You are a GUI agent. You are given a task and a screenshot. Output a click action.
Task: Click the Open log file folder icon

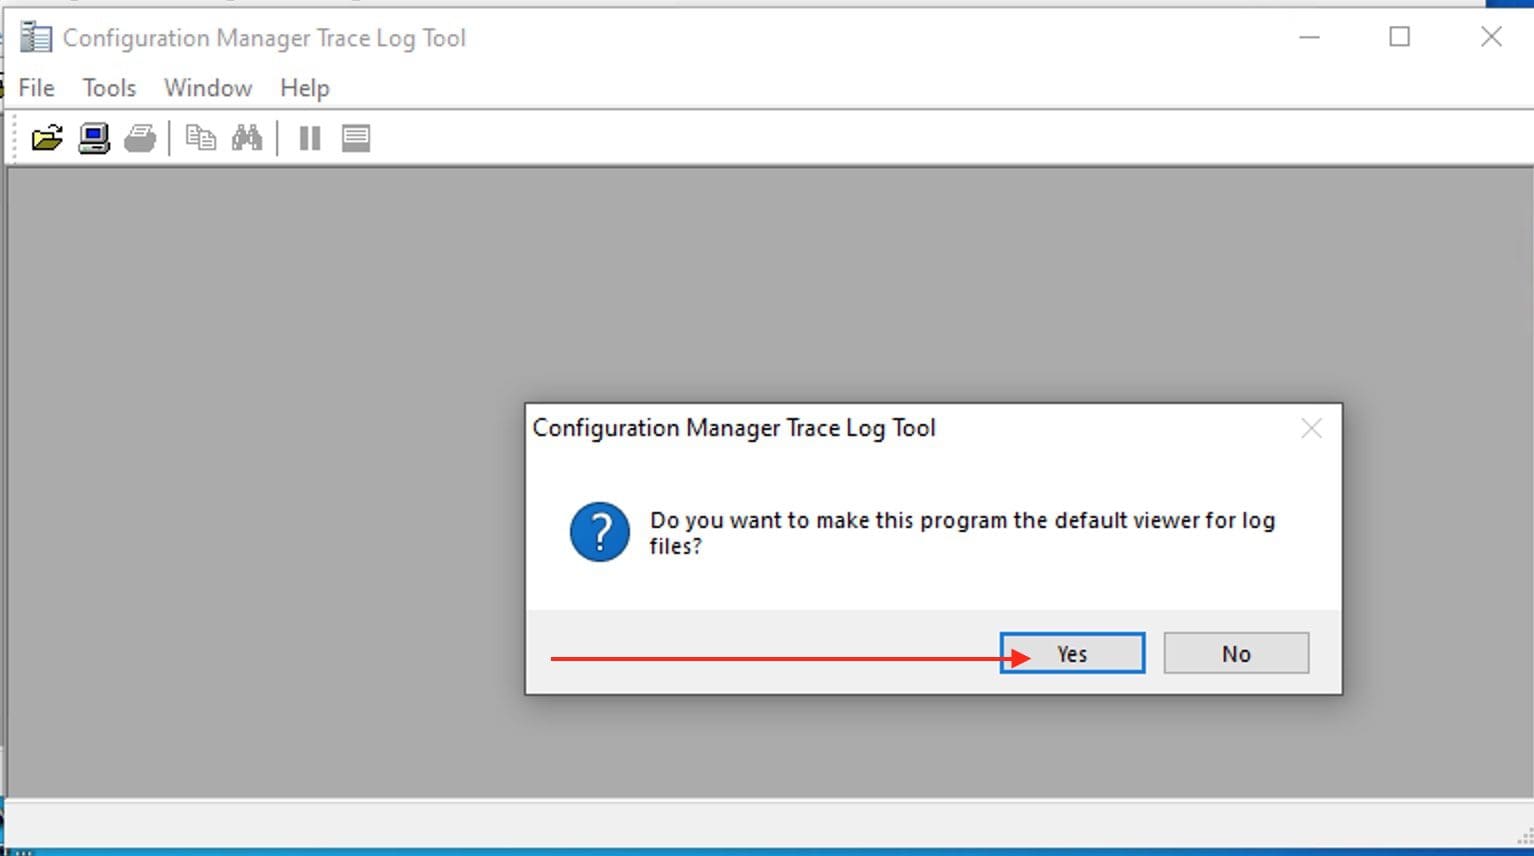[x=46, y=138]
